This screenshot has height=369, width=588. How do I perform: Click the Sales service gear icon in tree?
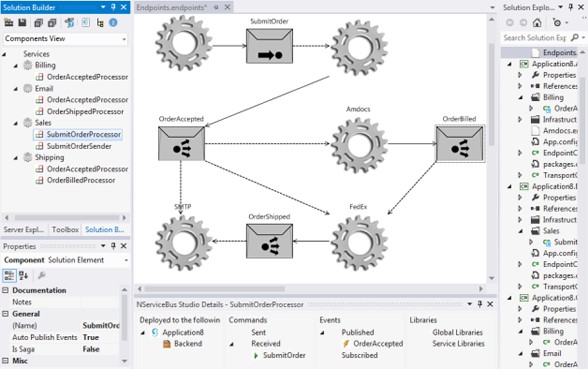pos(28,123)
